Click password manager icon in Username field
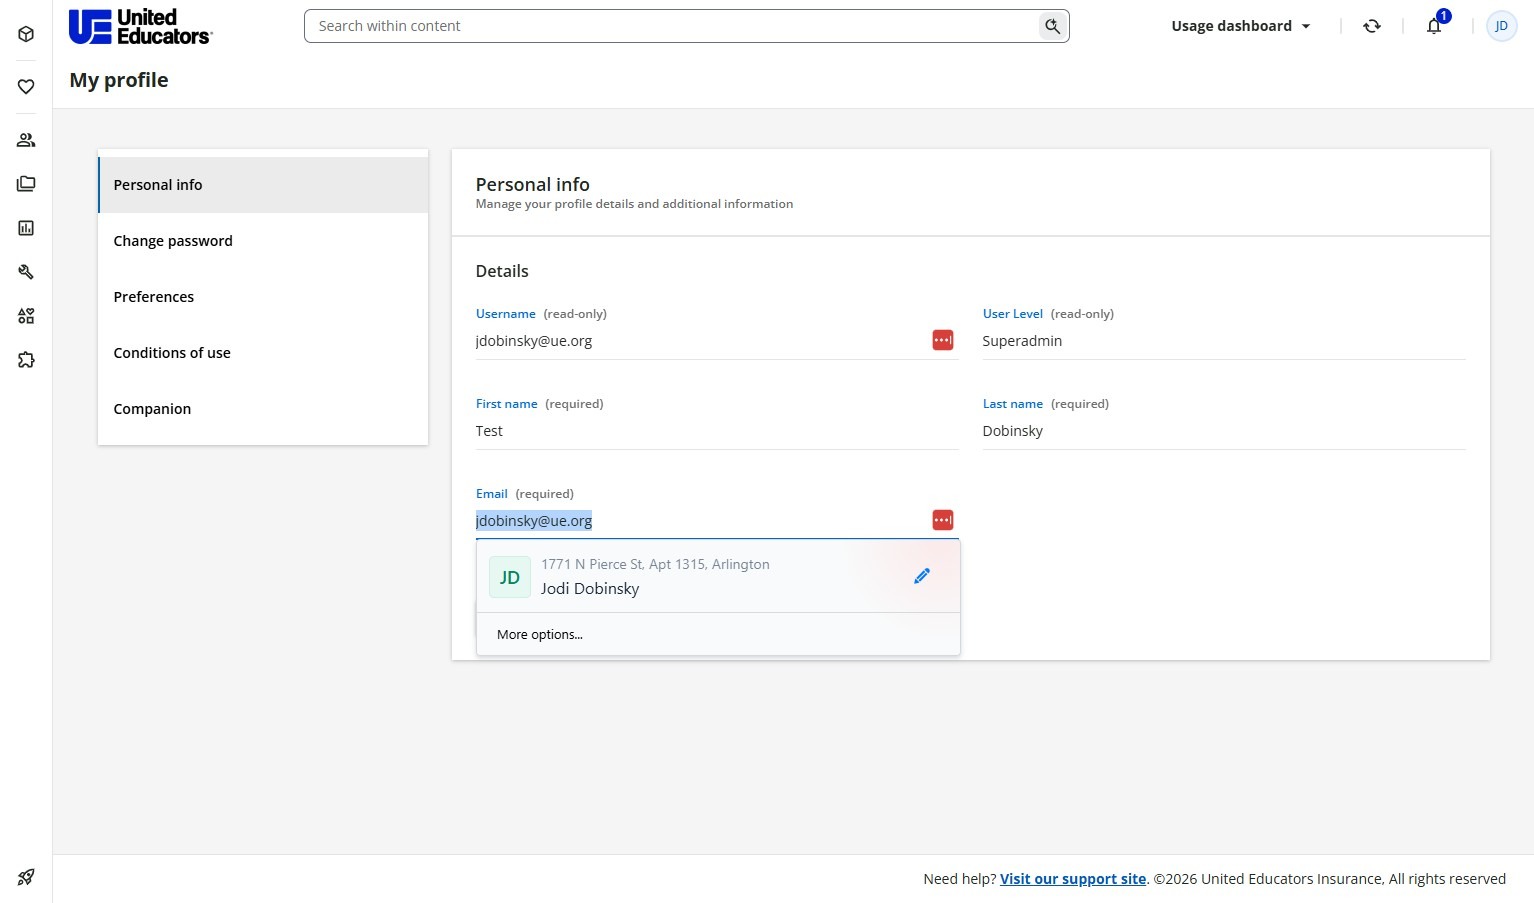1534x903 pixels. coord(943,340)
